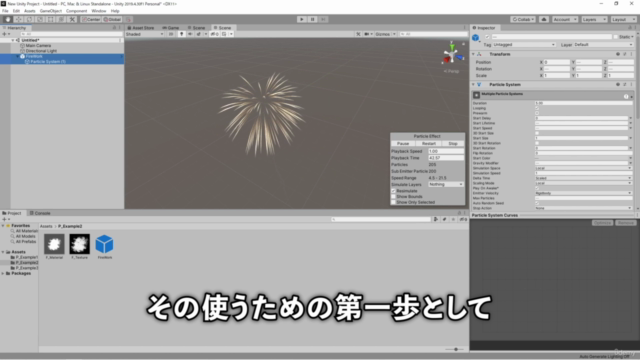Select the Hand tool in toolbar
Image resolution: width=640 pixels, height=360 pixels.
8,19
